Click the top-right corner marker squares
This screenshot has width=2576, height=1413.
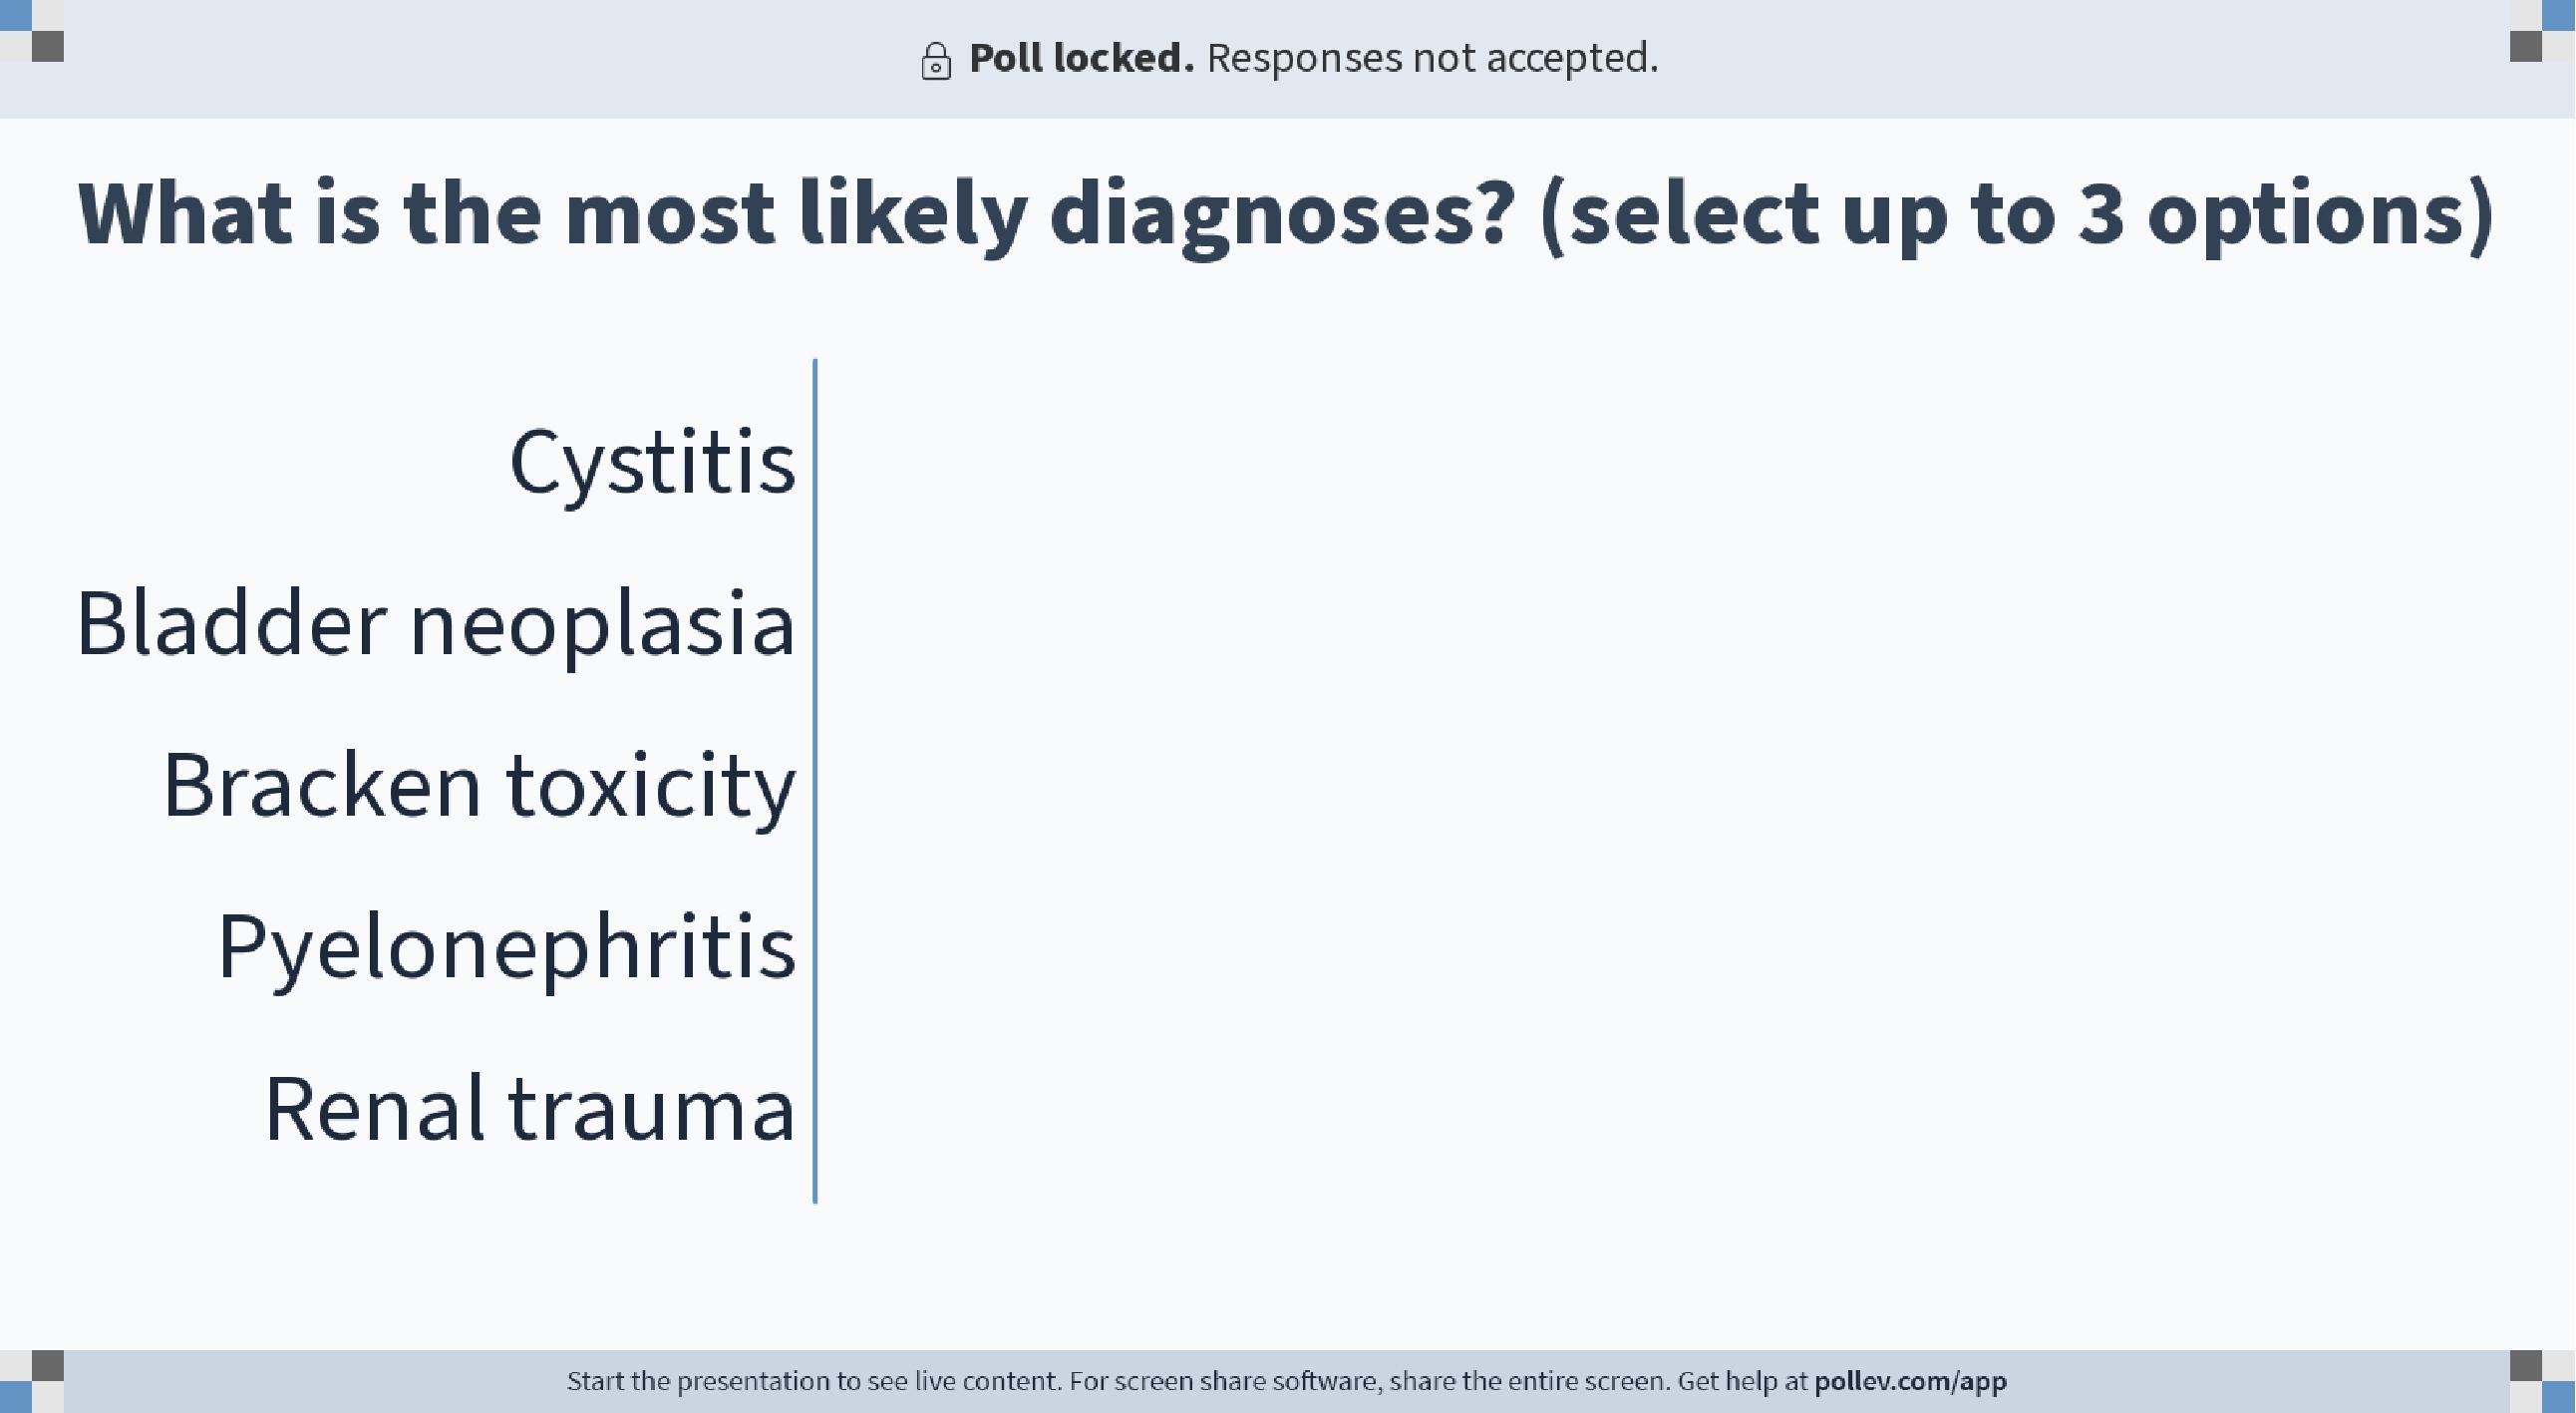click(x=2543, y=31)
